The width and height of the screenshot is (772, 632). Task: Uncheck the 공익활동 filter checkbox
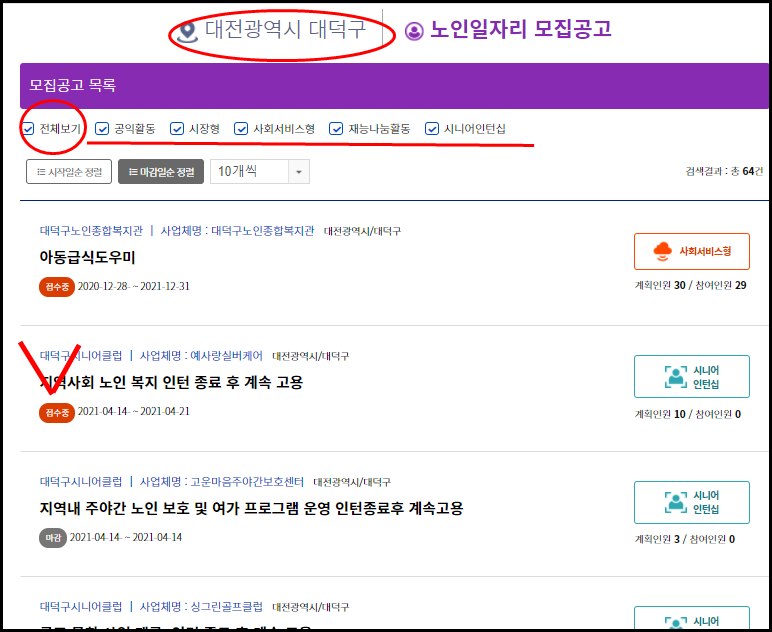tap(102, 128)
